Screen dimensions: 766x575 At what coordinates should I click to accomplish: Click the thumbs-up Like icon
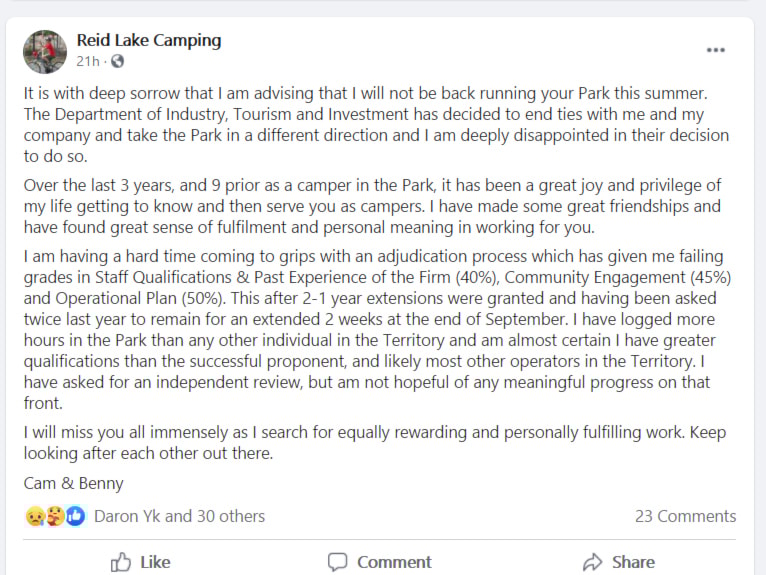tap(121, 562)
